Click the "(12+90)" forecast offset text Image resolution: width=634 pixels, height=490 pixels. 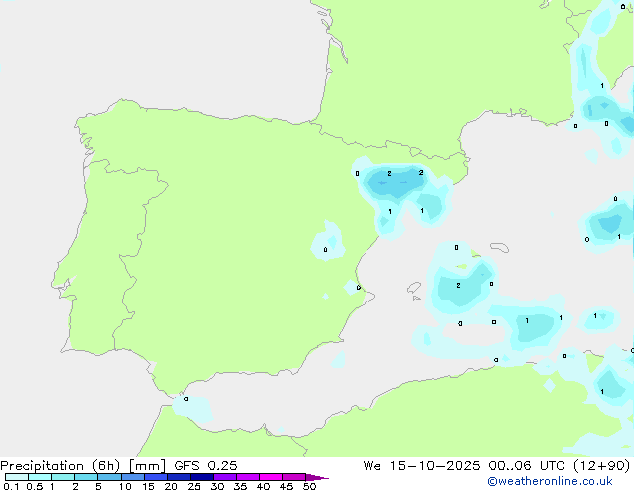coord(602,466)
